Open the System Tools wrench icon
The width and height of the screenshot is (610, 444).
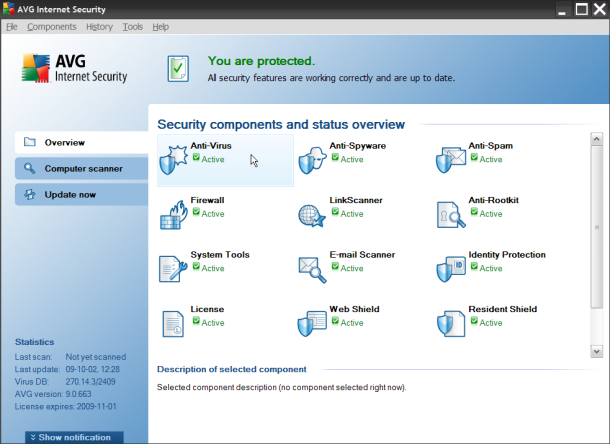tap(173, 269)
